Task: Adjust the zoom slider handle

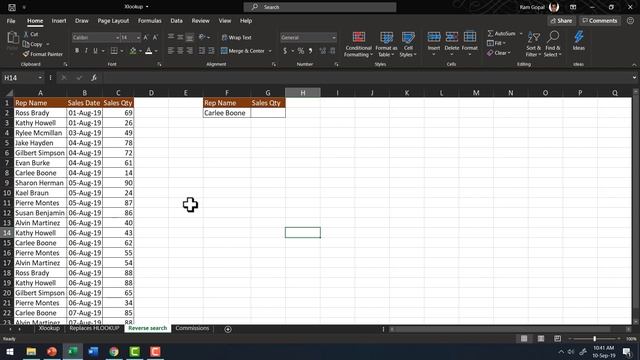Action: click(x=595, y=339)
